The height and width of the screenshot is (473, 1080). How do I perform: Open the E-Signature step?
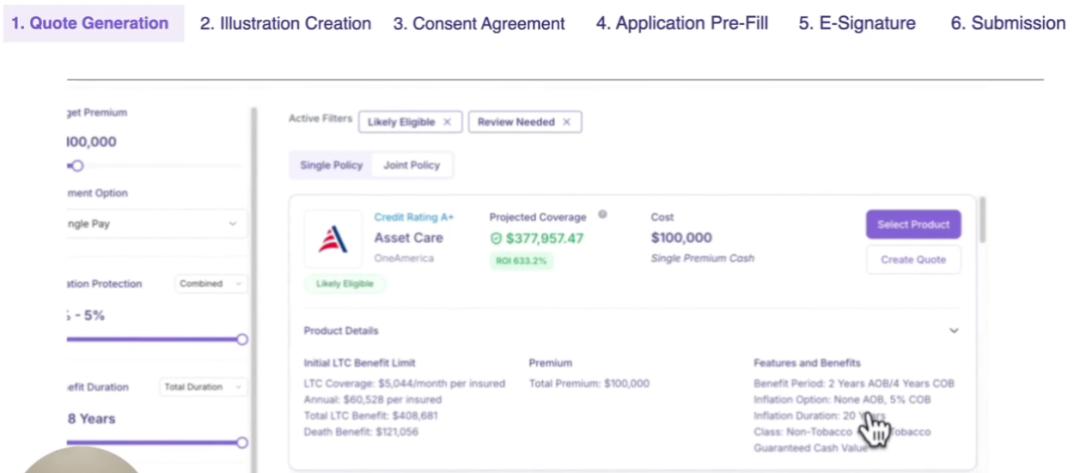point(856,23)
